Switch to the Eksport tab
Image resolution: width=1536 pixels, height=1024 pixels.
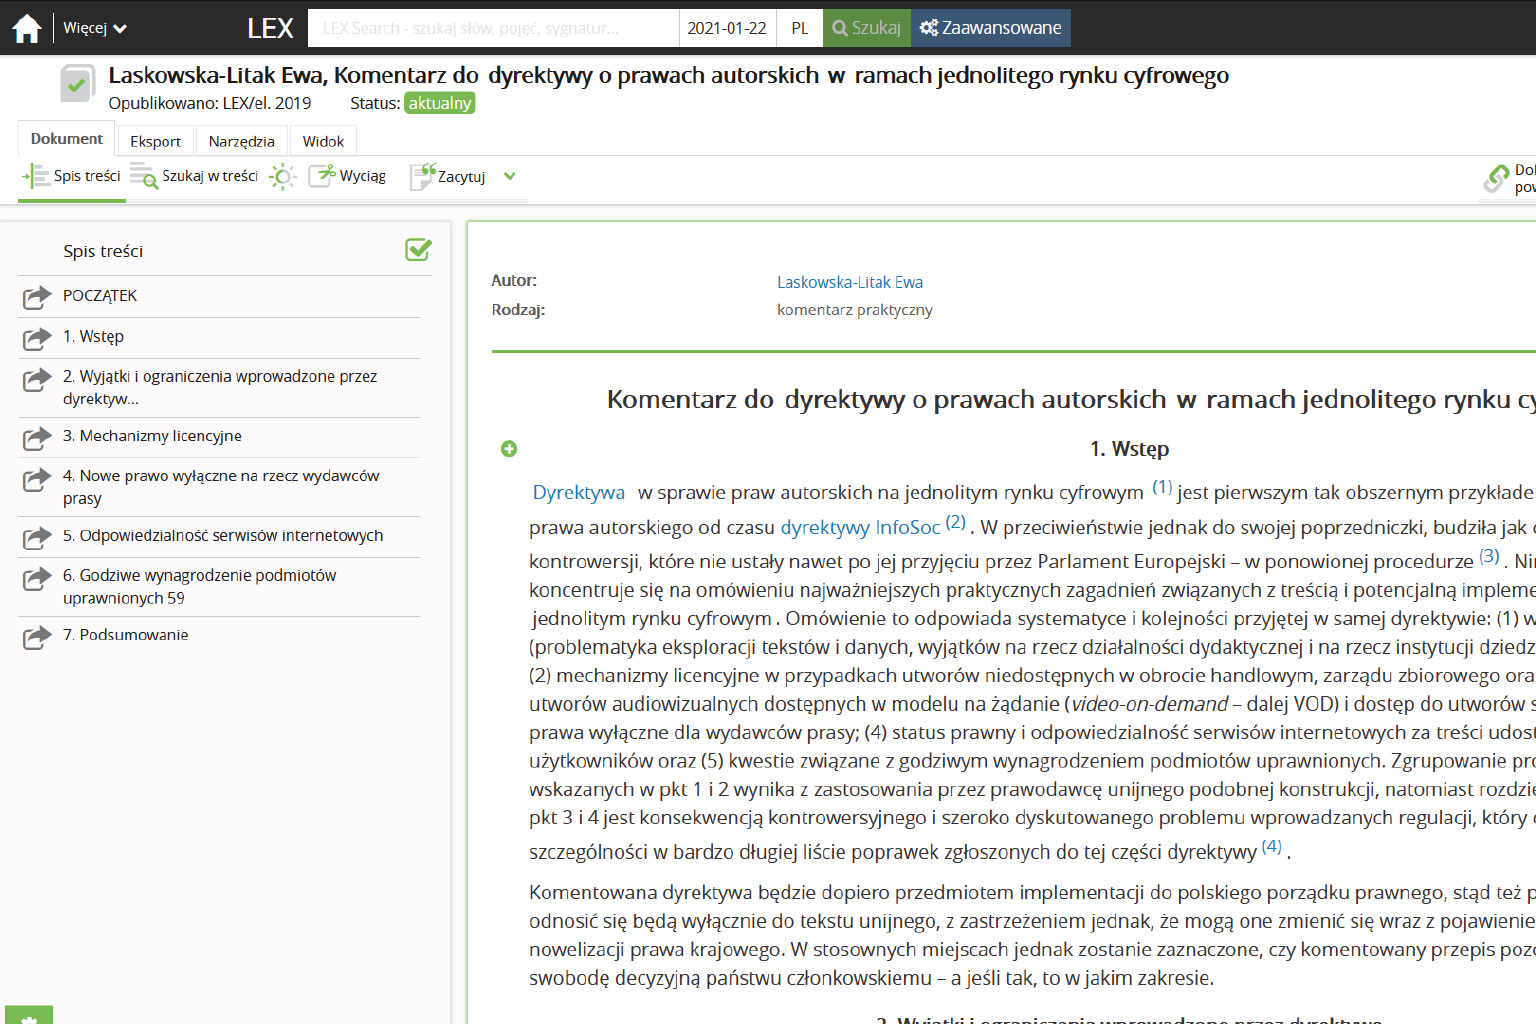pos(155,141)
